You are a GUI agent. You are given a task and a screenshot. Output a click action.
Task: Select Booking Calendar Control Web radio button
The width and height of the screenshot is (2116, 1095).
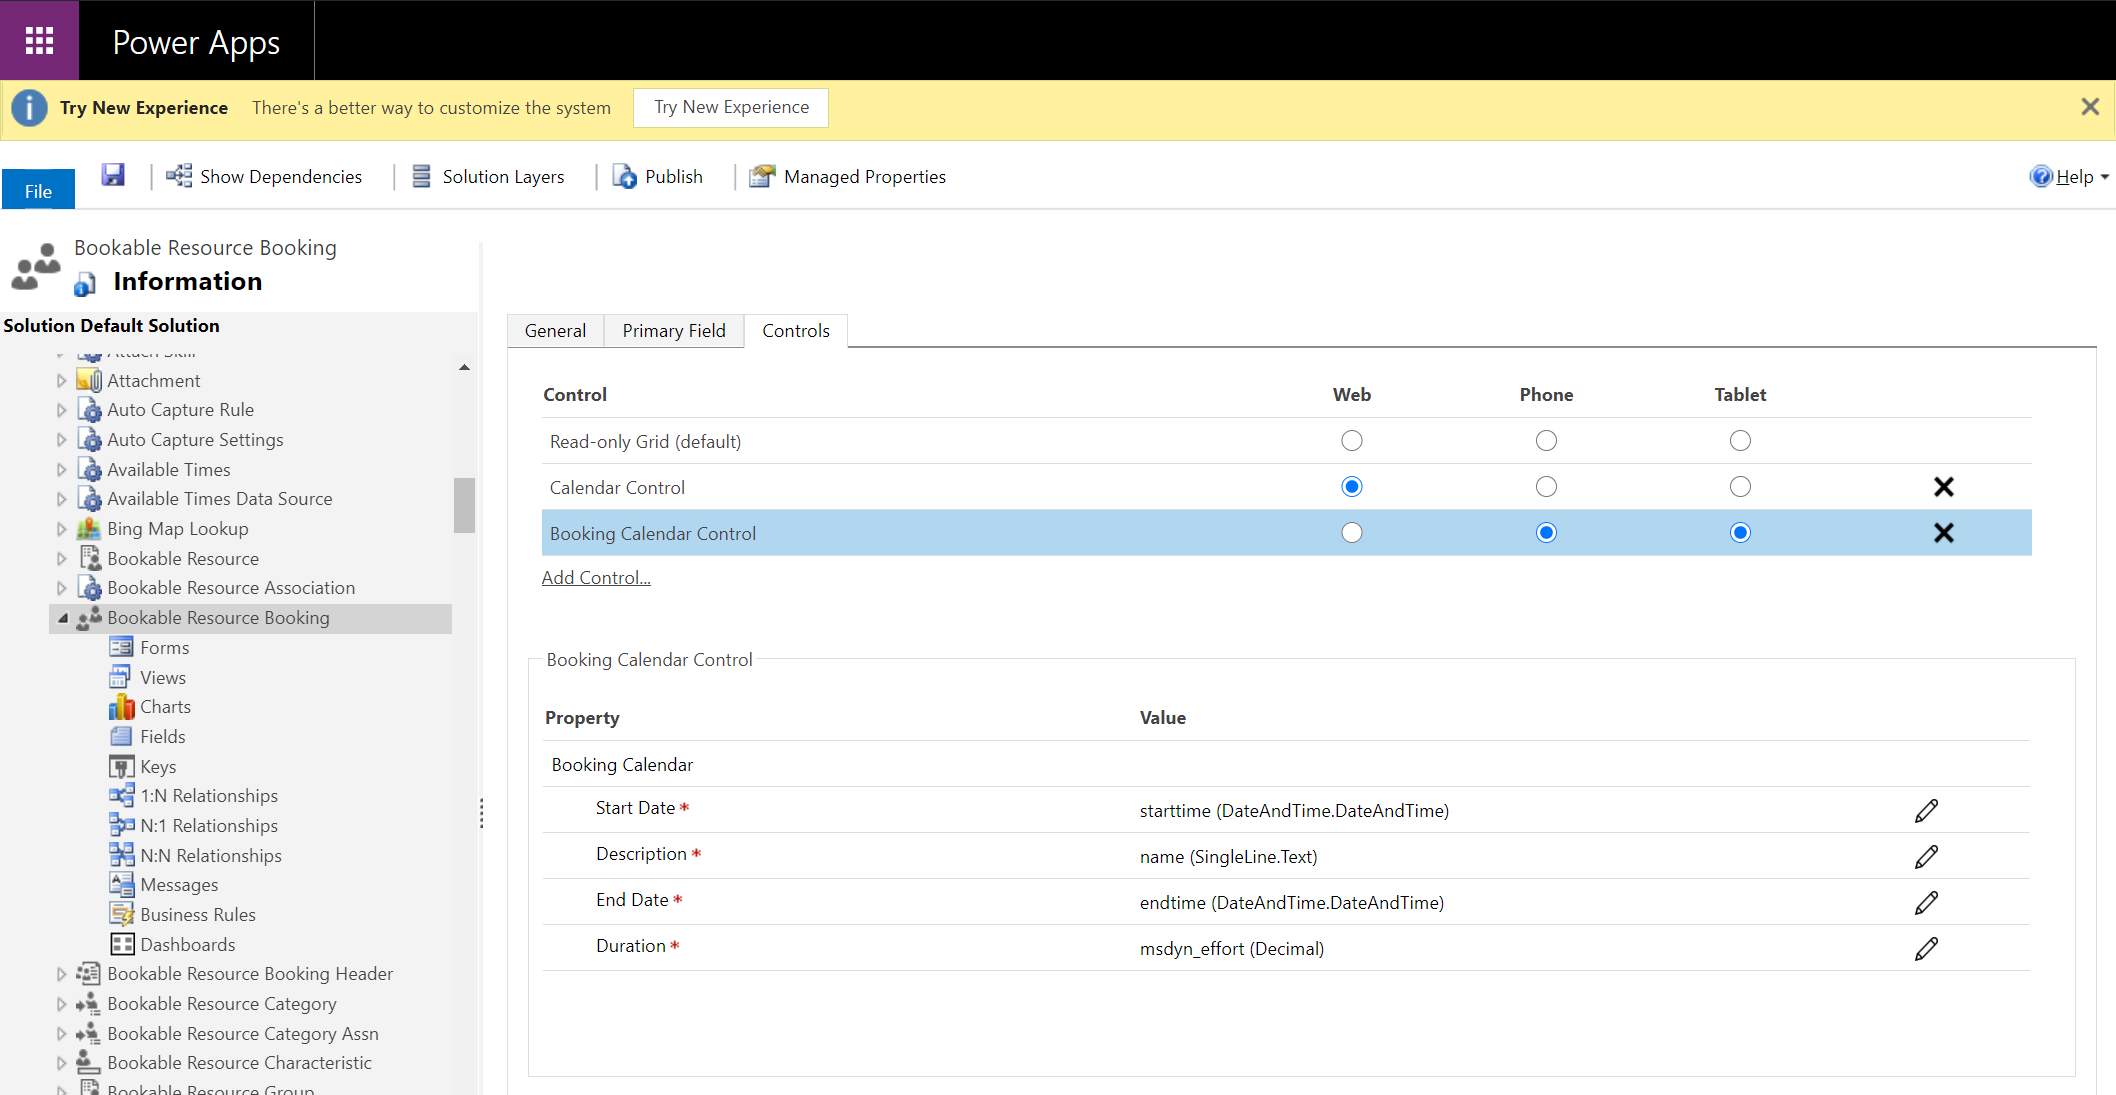pyautogui.click(x=1351, y=531)
